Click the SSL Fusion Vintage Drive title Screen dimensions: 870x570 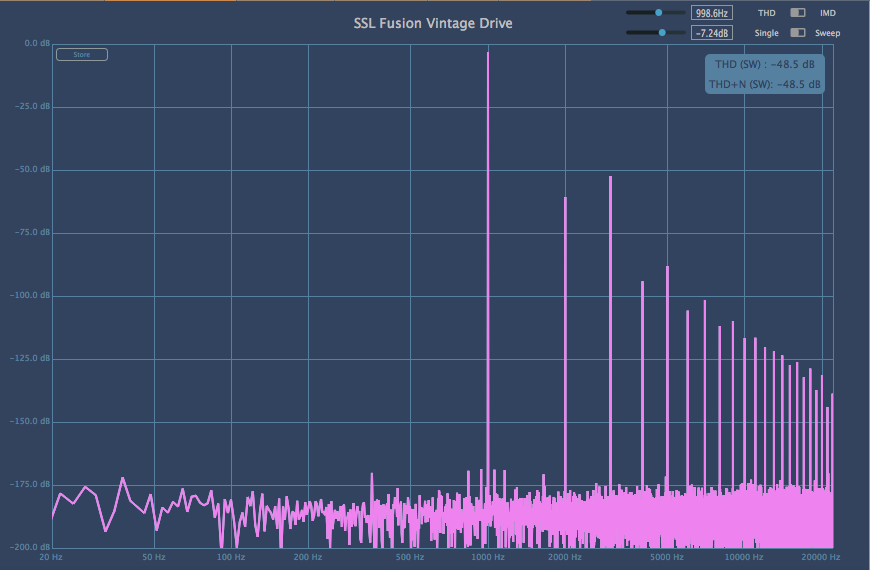pyautogui.click(x=433, y=23)
